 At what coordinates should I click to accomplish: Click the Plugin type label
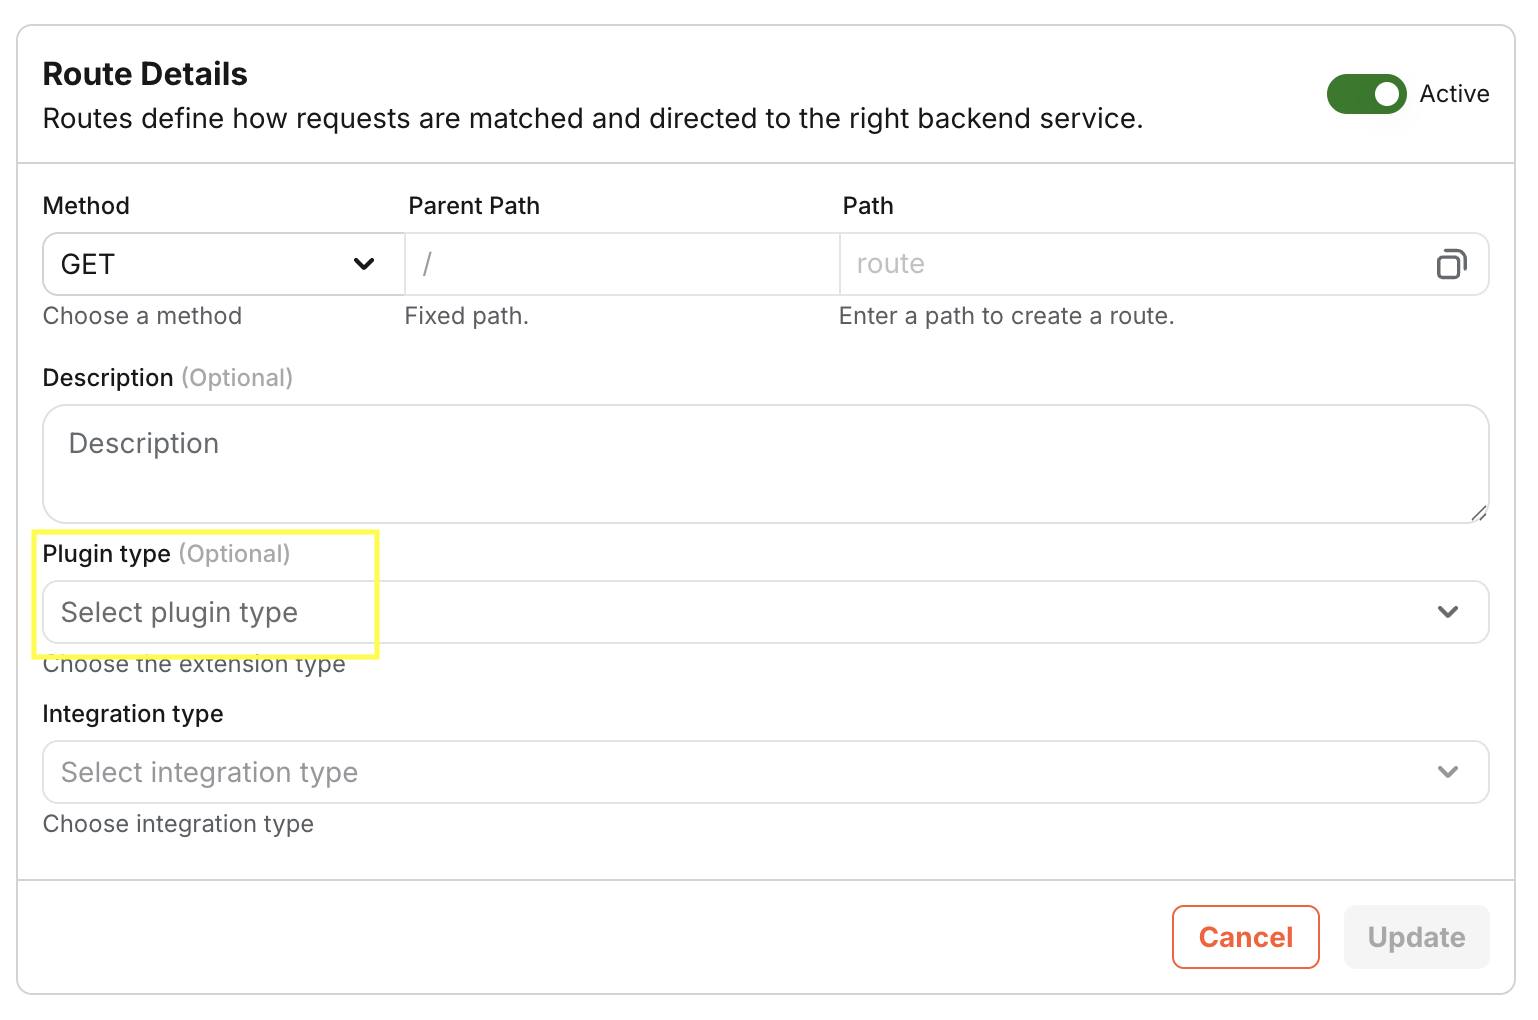(106, 554)
